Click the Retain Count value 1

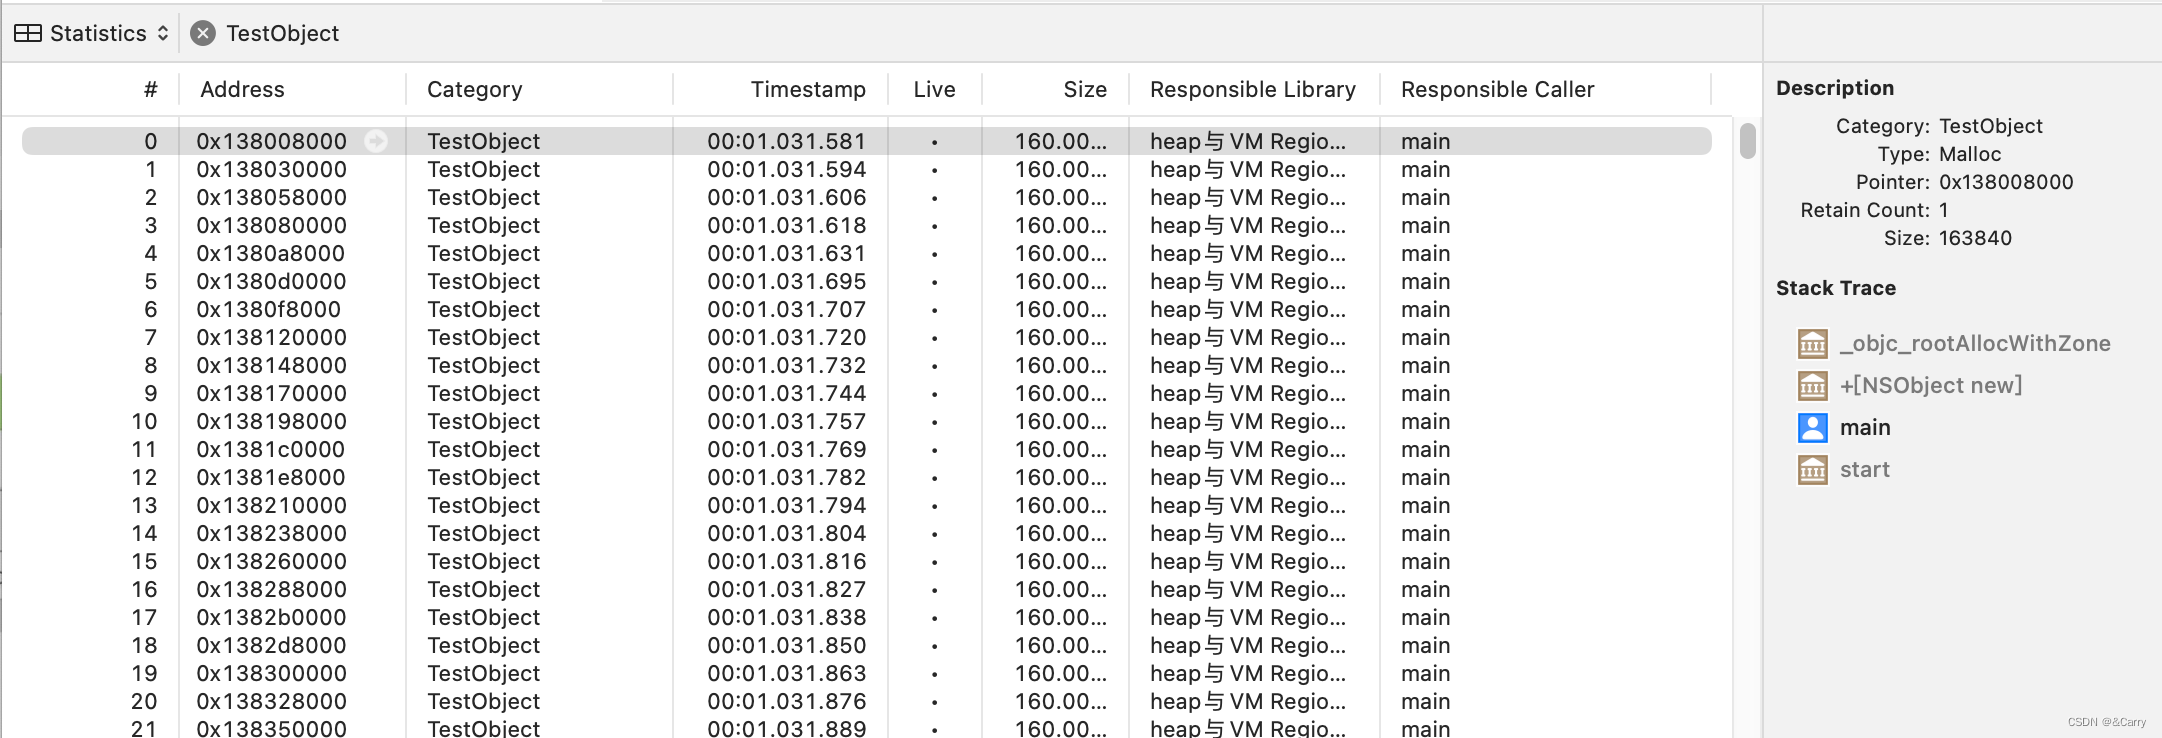[x=1944, y=210]
